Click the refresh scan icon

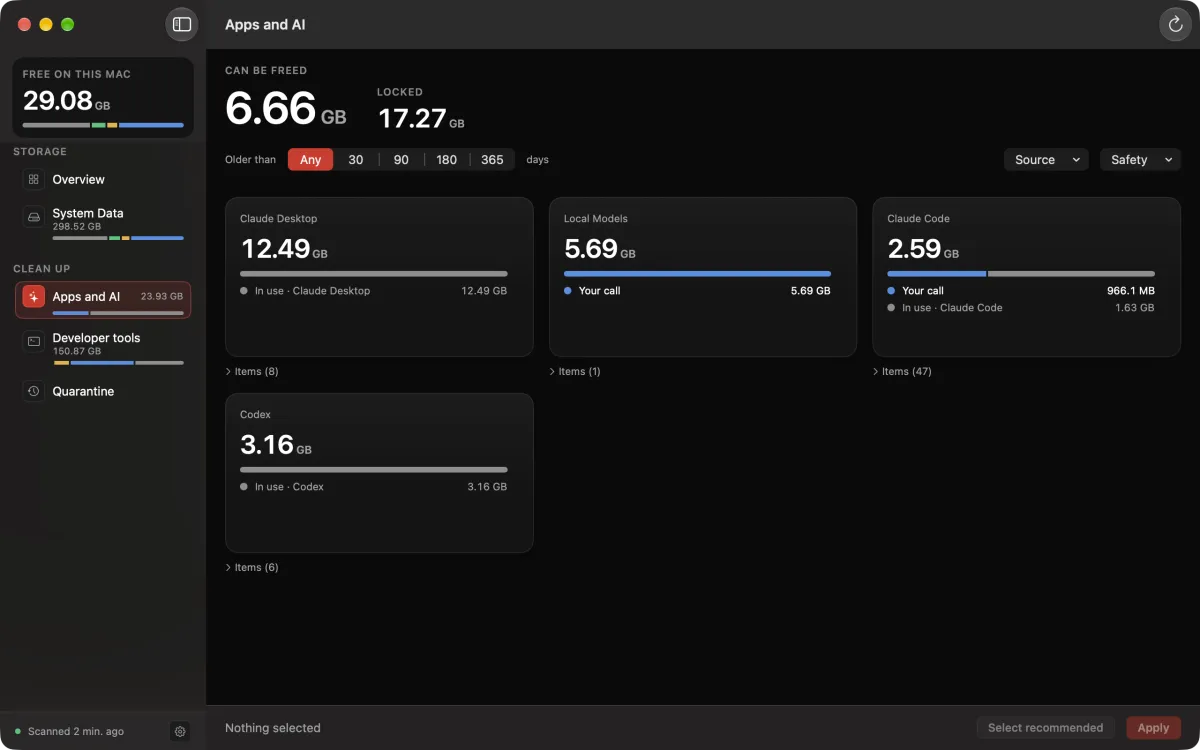tap(1175, 24)
